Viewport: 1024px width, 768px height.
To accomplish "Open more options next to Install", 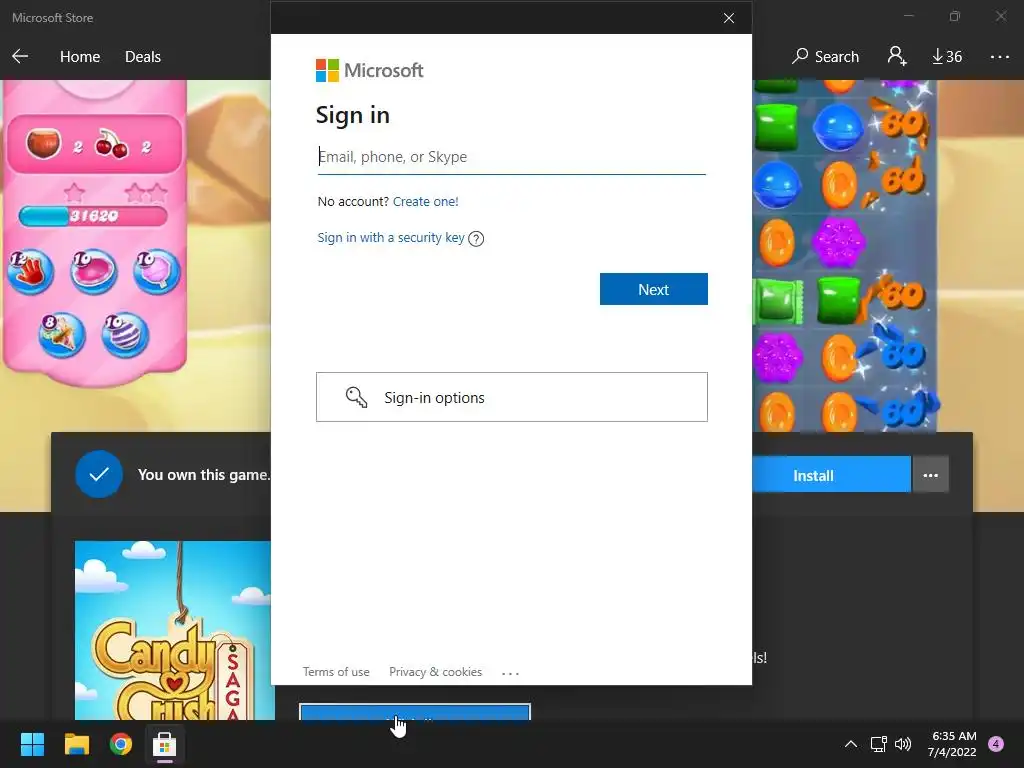I will pos(931,475).
